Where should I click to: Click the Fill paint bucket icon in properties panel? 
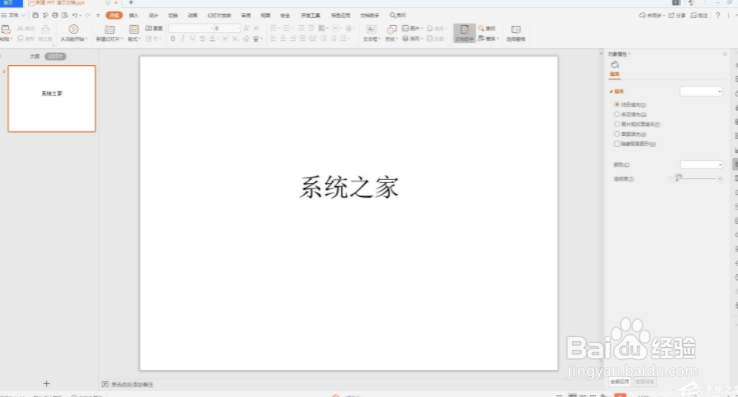(x=615, y=65)
